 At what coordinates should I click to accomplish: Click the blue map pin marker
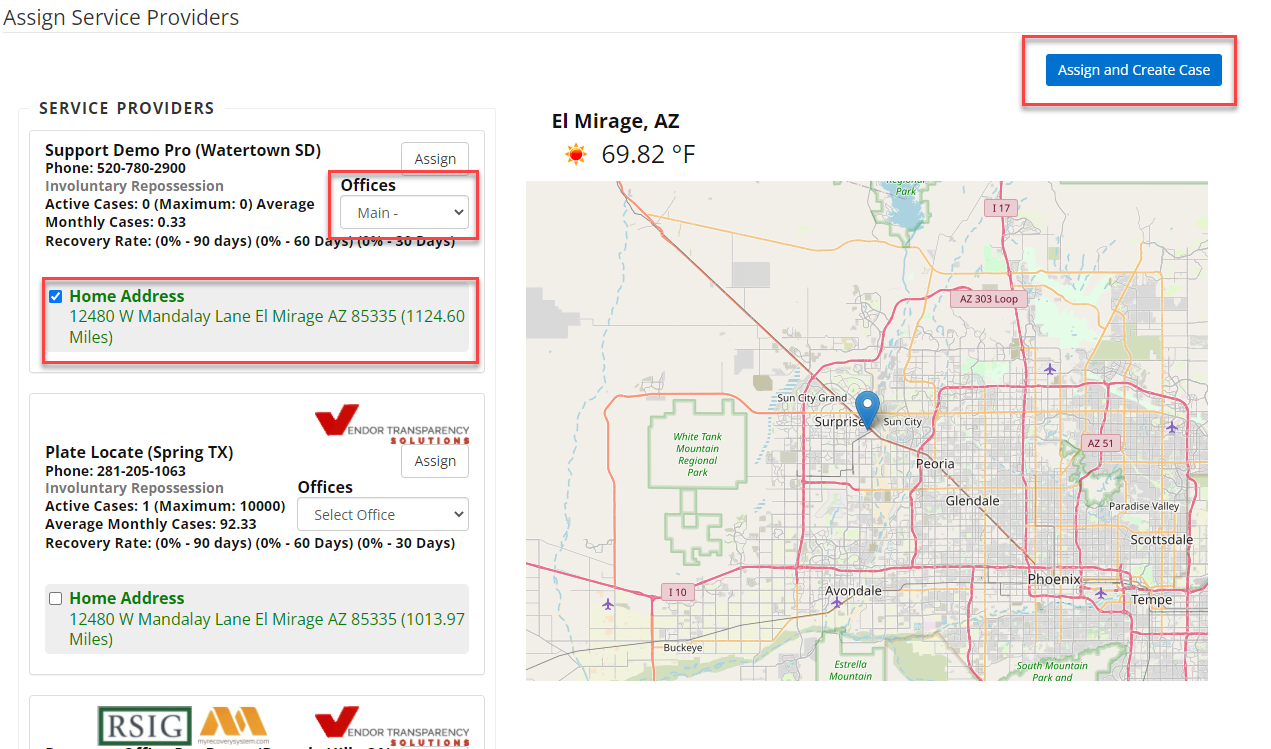[868, 410]
